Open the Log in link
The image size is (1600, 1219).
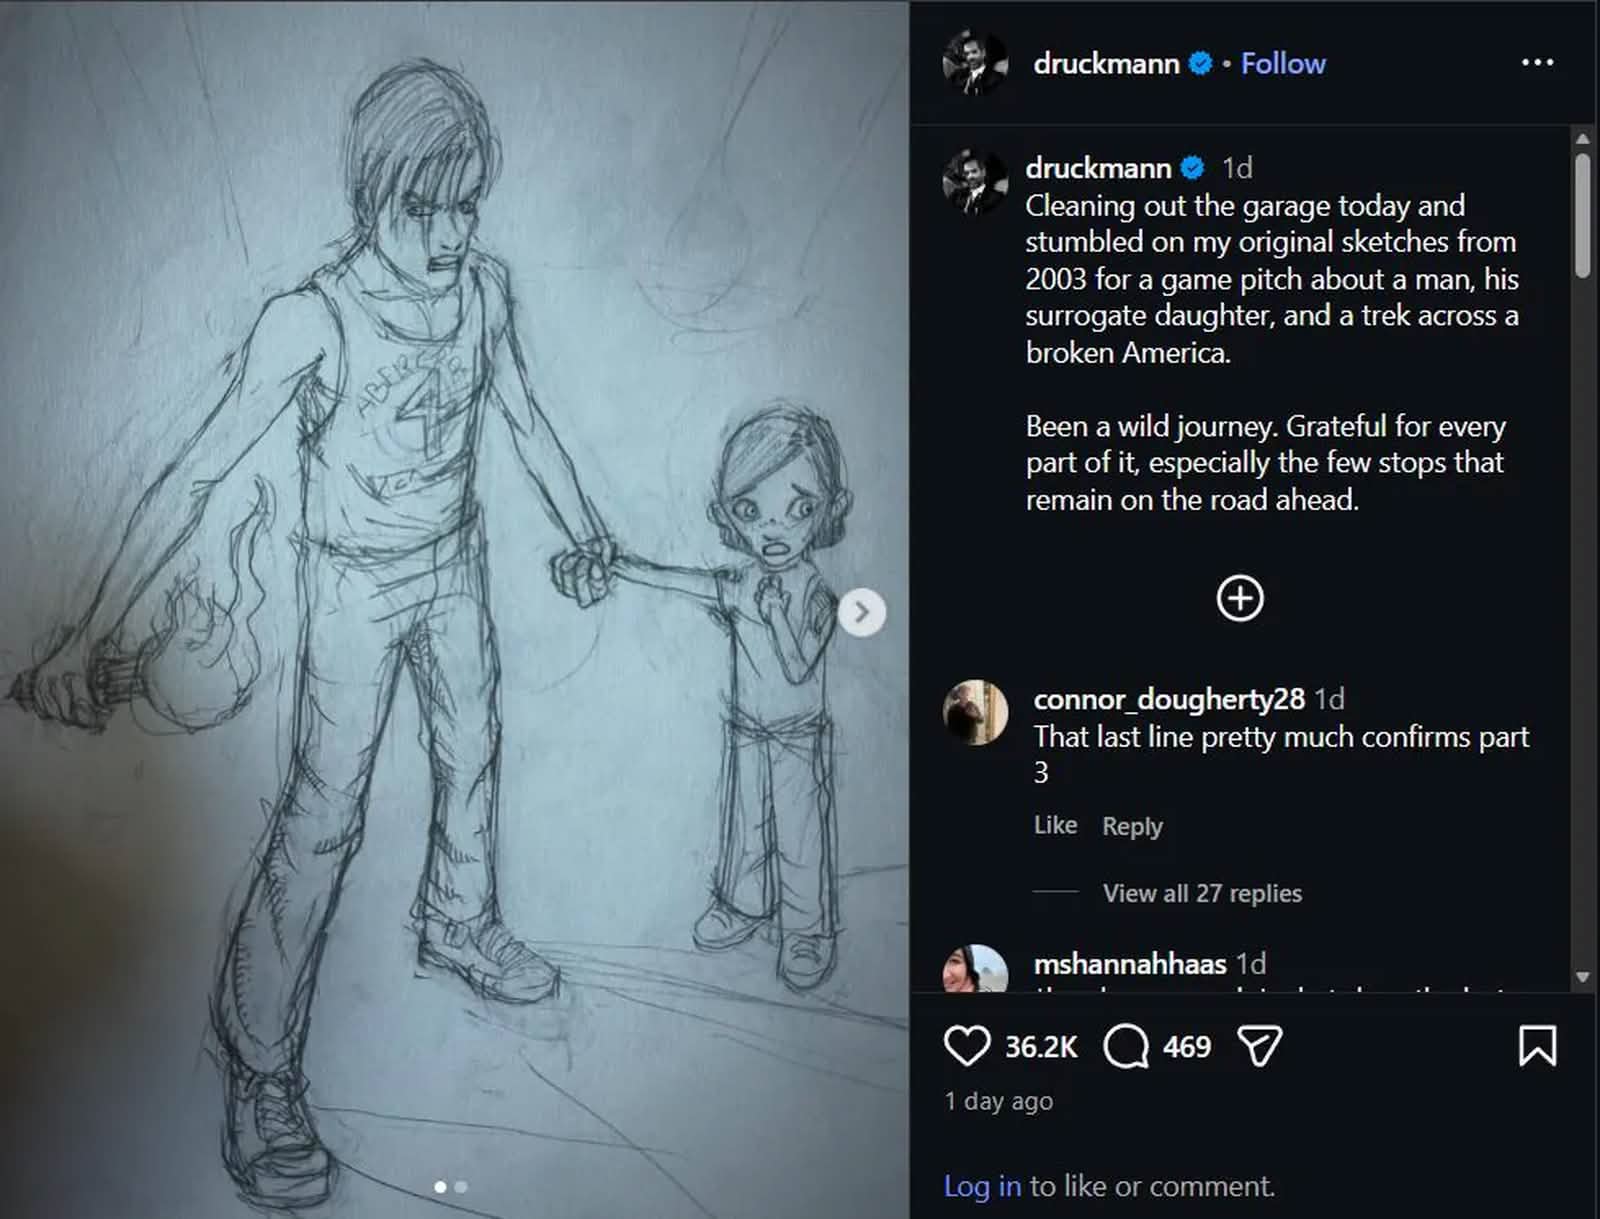point(981,1186)
